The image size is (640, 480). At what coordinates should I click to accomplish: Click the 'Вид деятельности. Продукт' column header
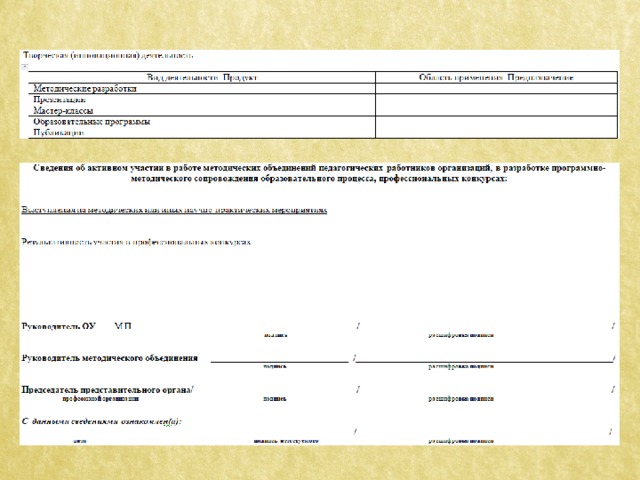pos(202,78)
